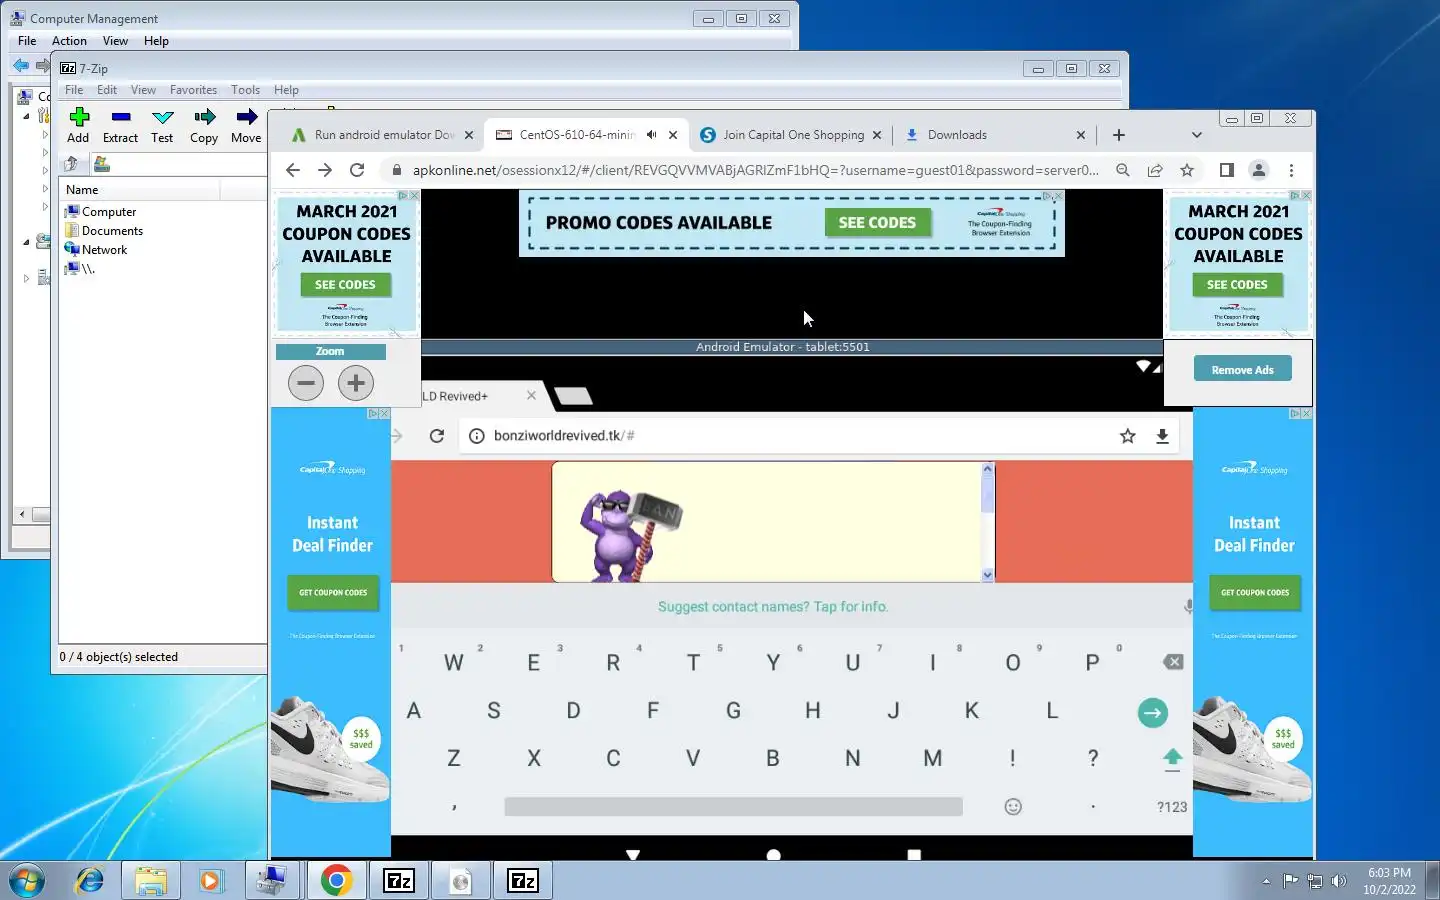The height and width of the screenshot is (900, 1440).
Task: Open 7-Zip Tools menu
Action: click(x=245, y=90)
